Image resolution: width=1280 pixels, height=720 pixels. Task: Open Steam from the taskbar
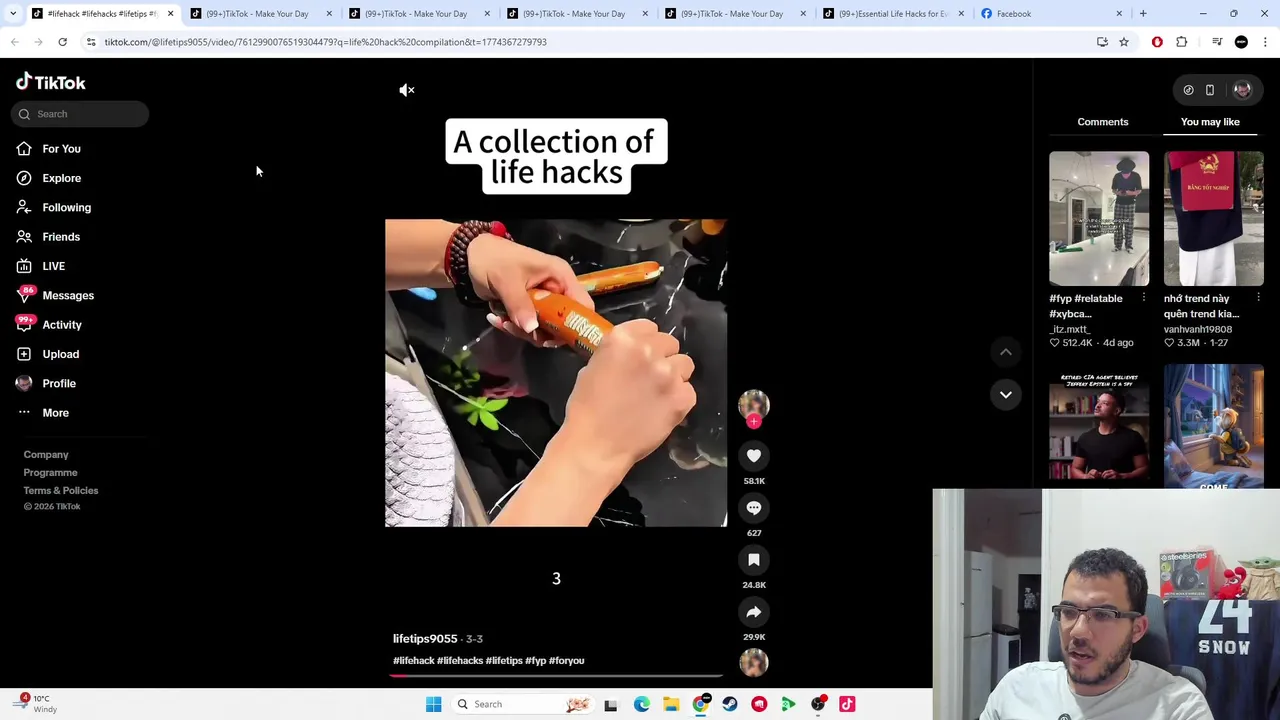point(730,704)
